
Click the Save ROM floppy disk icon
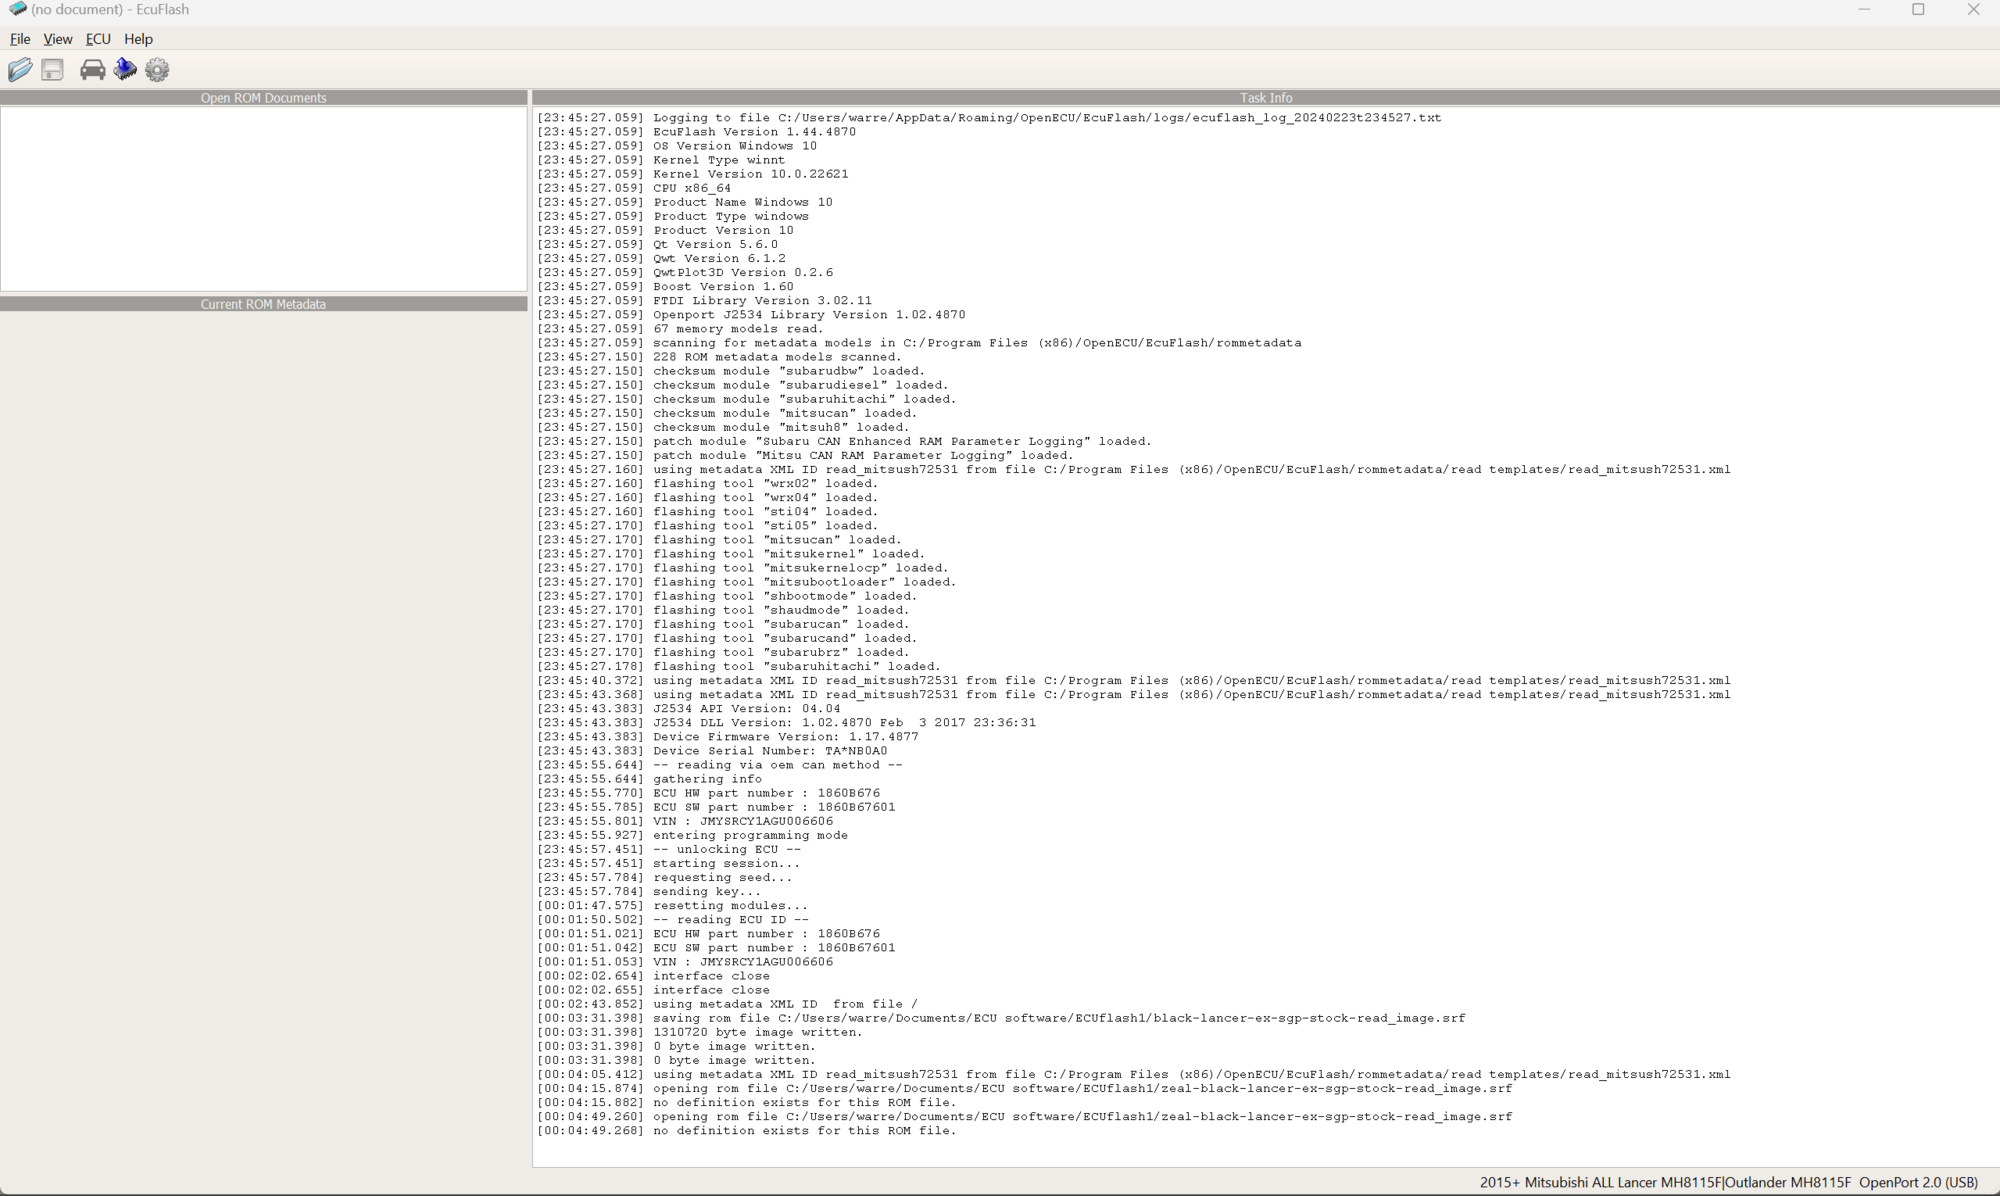click(53, 70)
